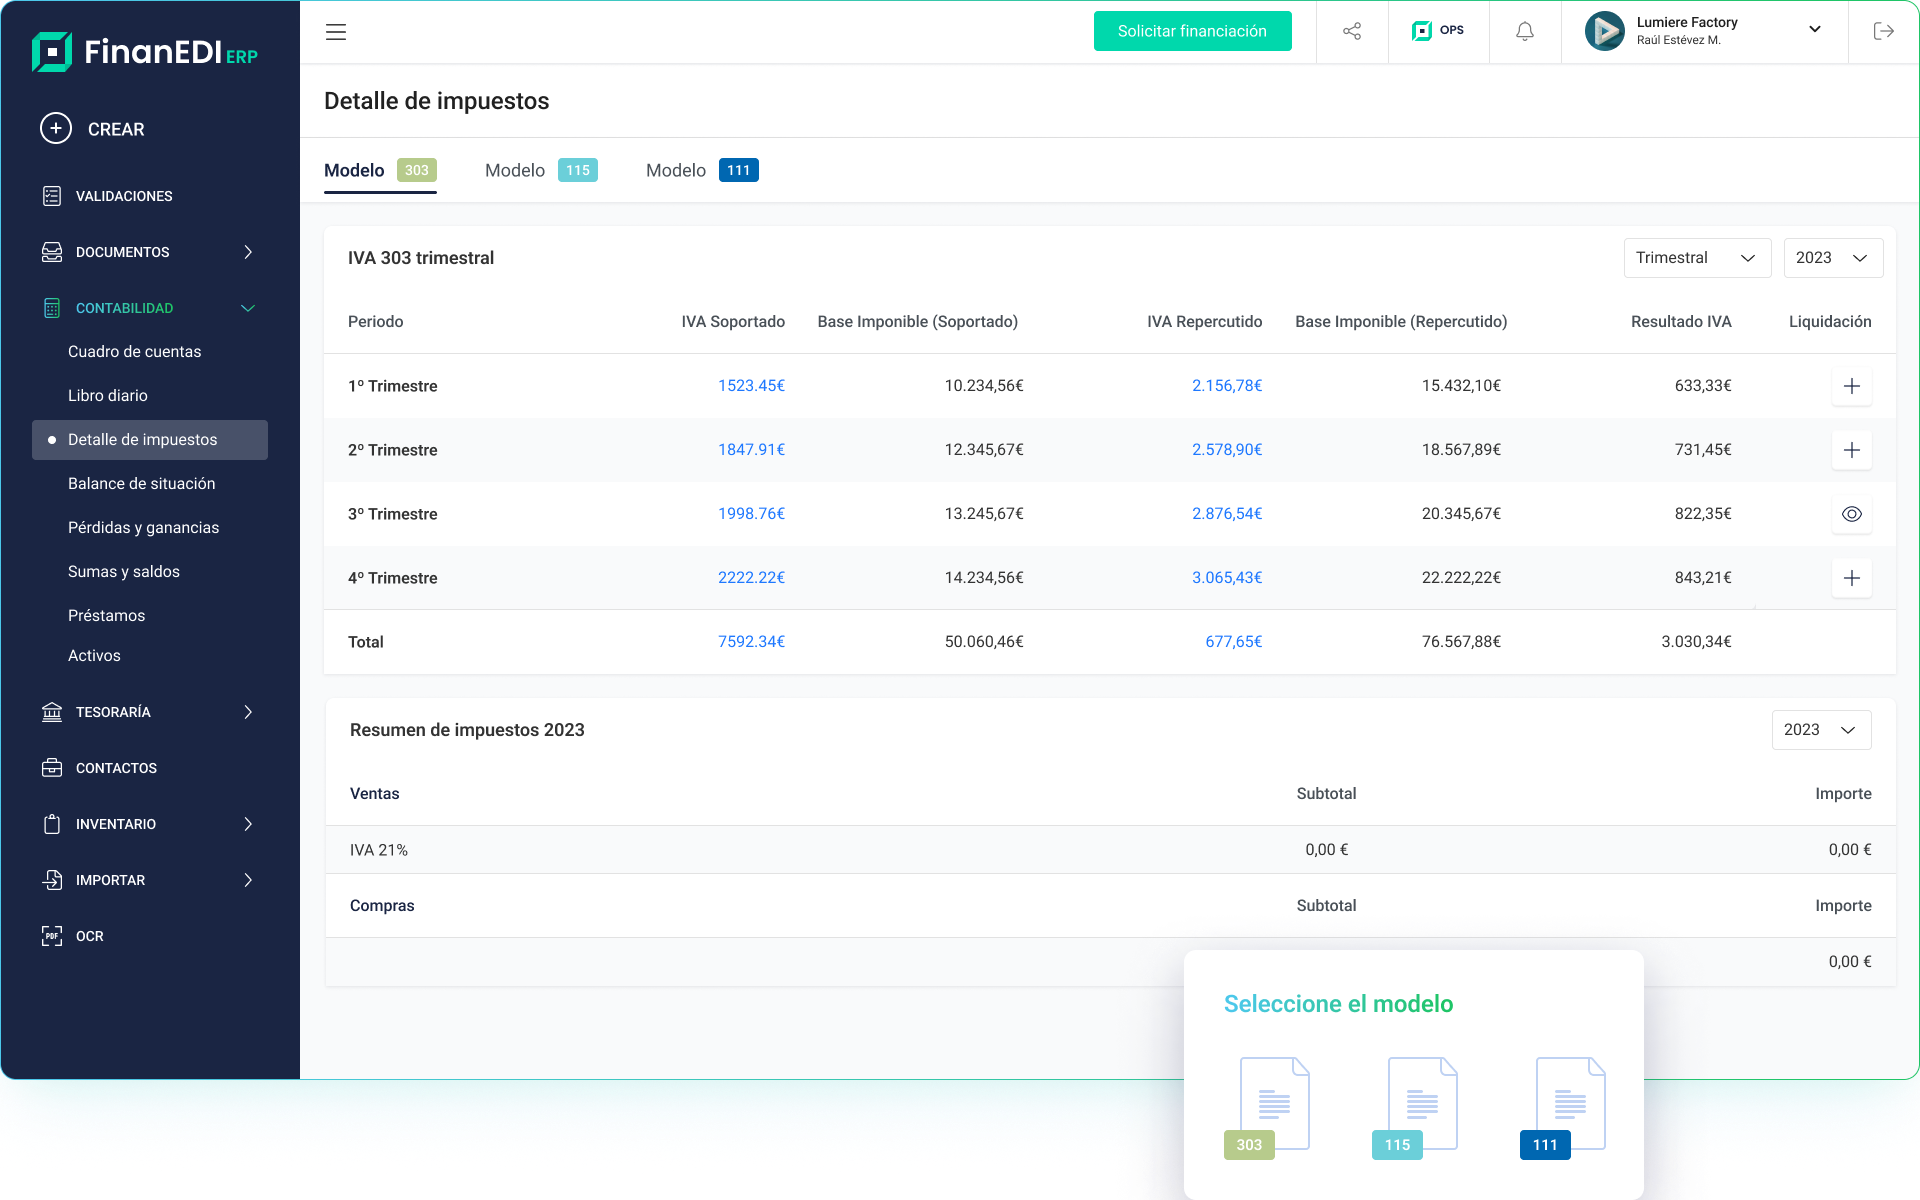Viewport: 1920px width, 1200px height.
Task: Show 3º Trimestre liquidación with the eye icon
Action: [1852, 514]
